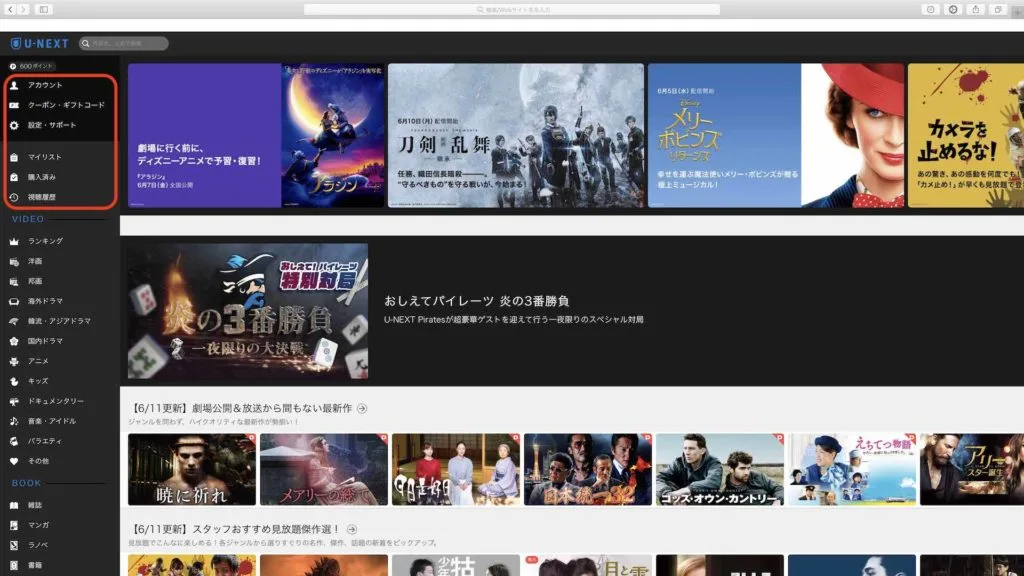Open the マンガ book category

click(38, 525)
